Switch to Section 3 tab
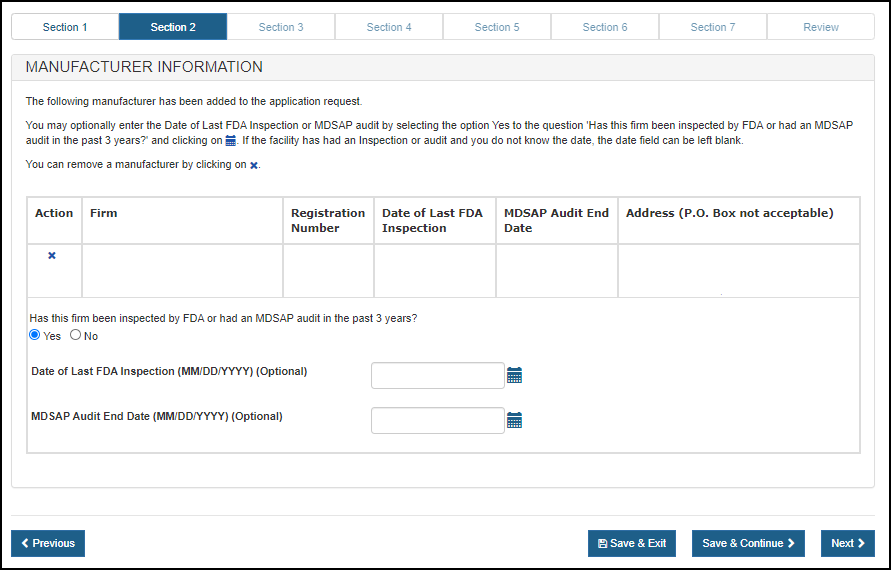The image size is (891, 570). (281, 27)
